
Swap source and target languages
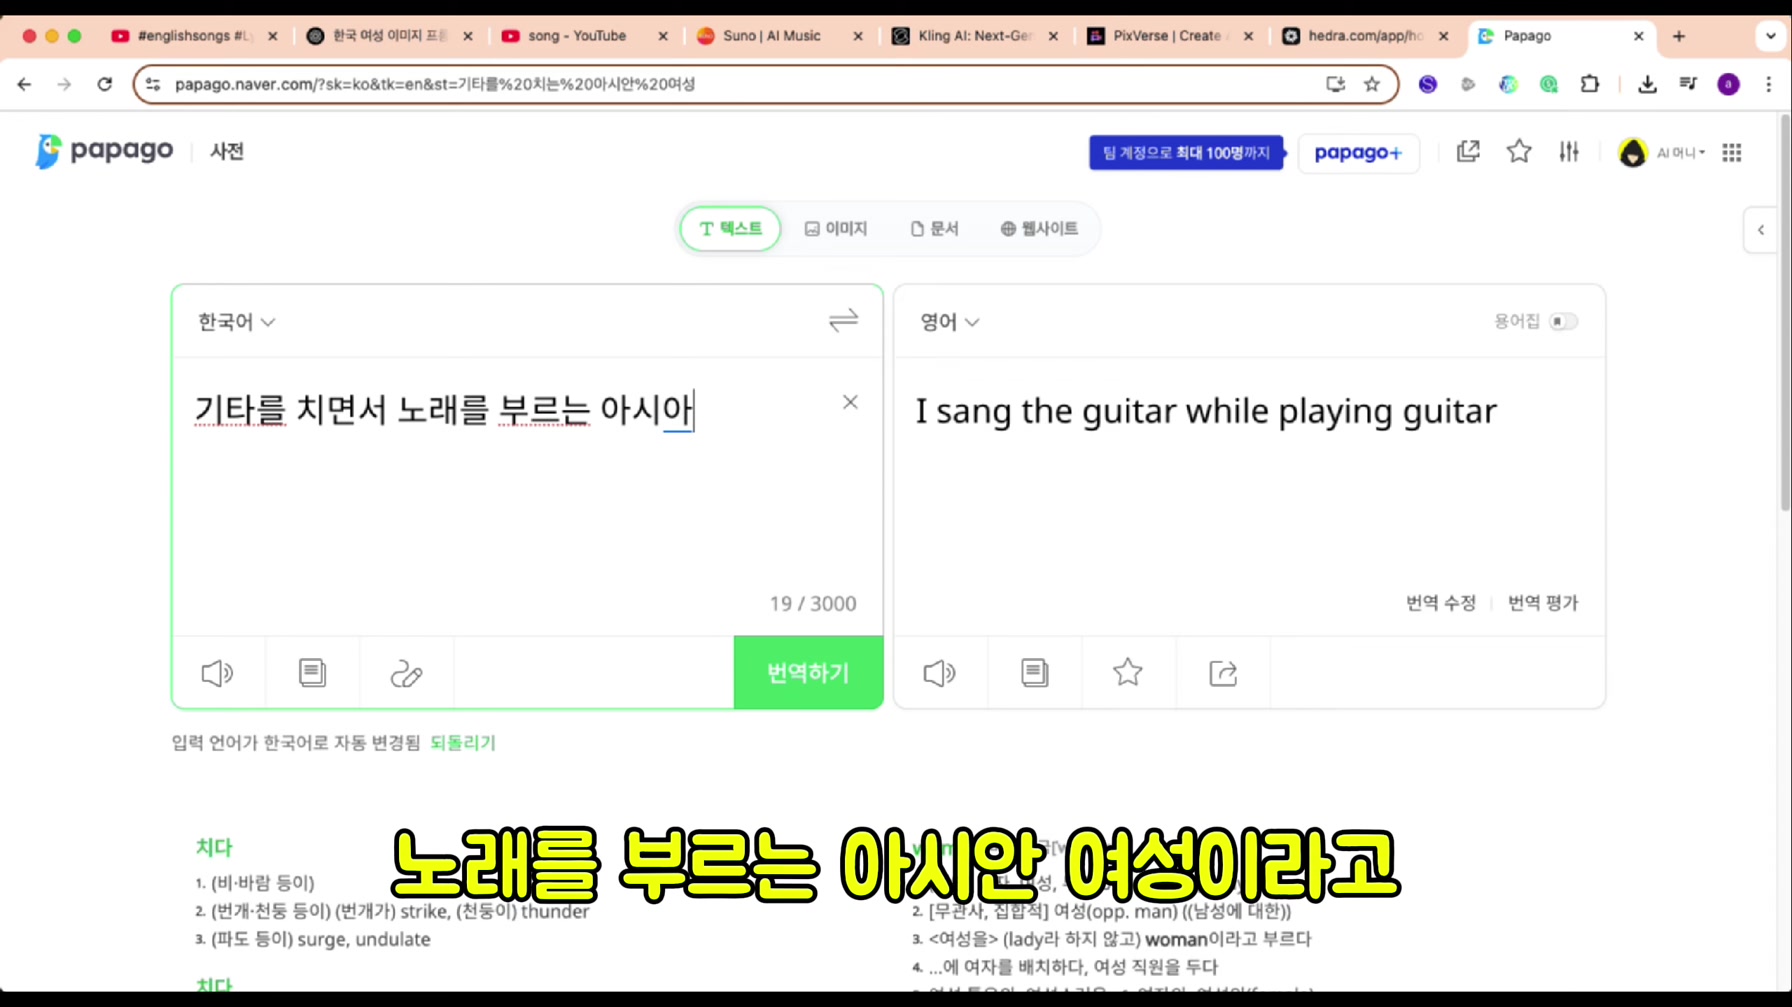coord(843,320)
